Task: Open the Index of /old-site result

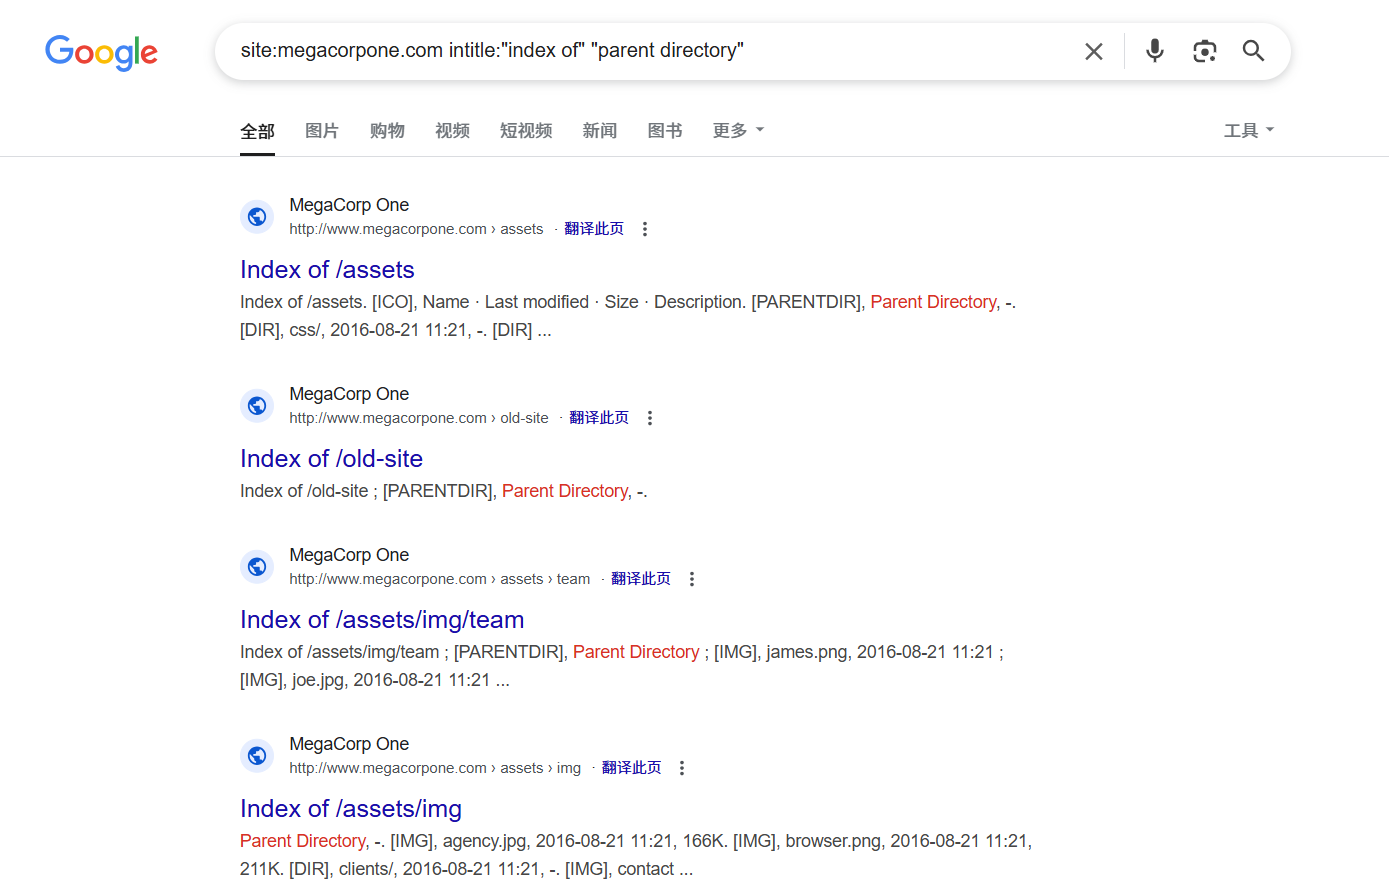Action: pyautogui.click(x=331, y=459)
